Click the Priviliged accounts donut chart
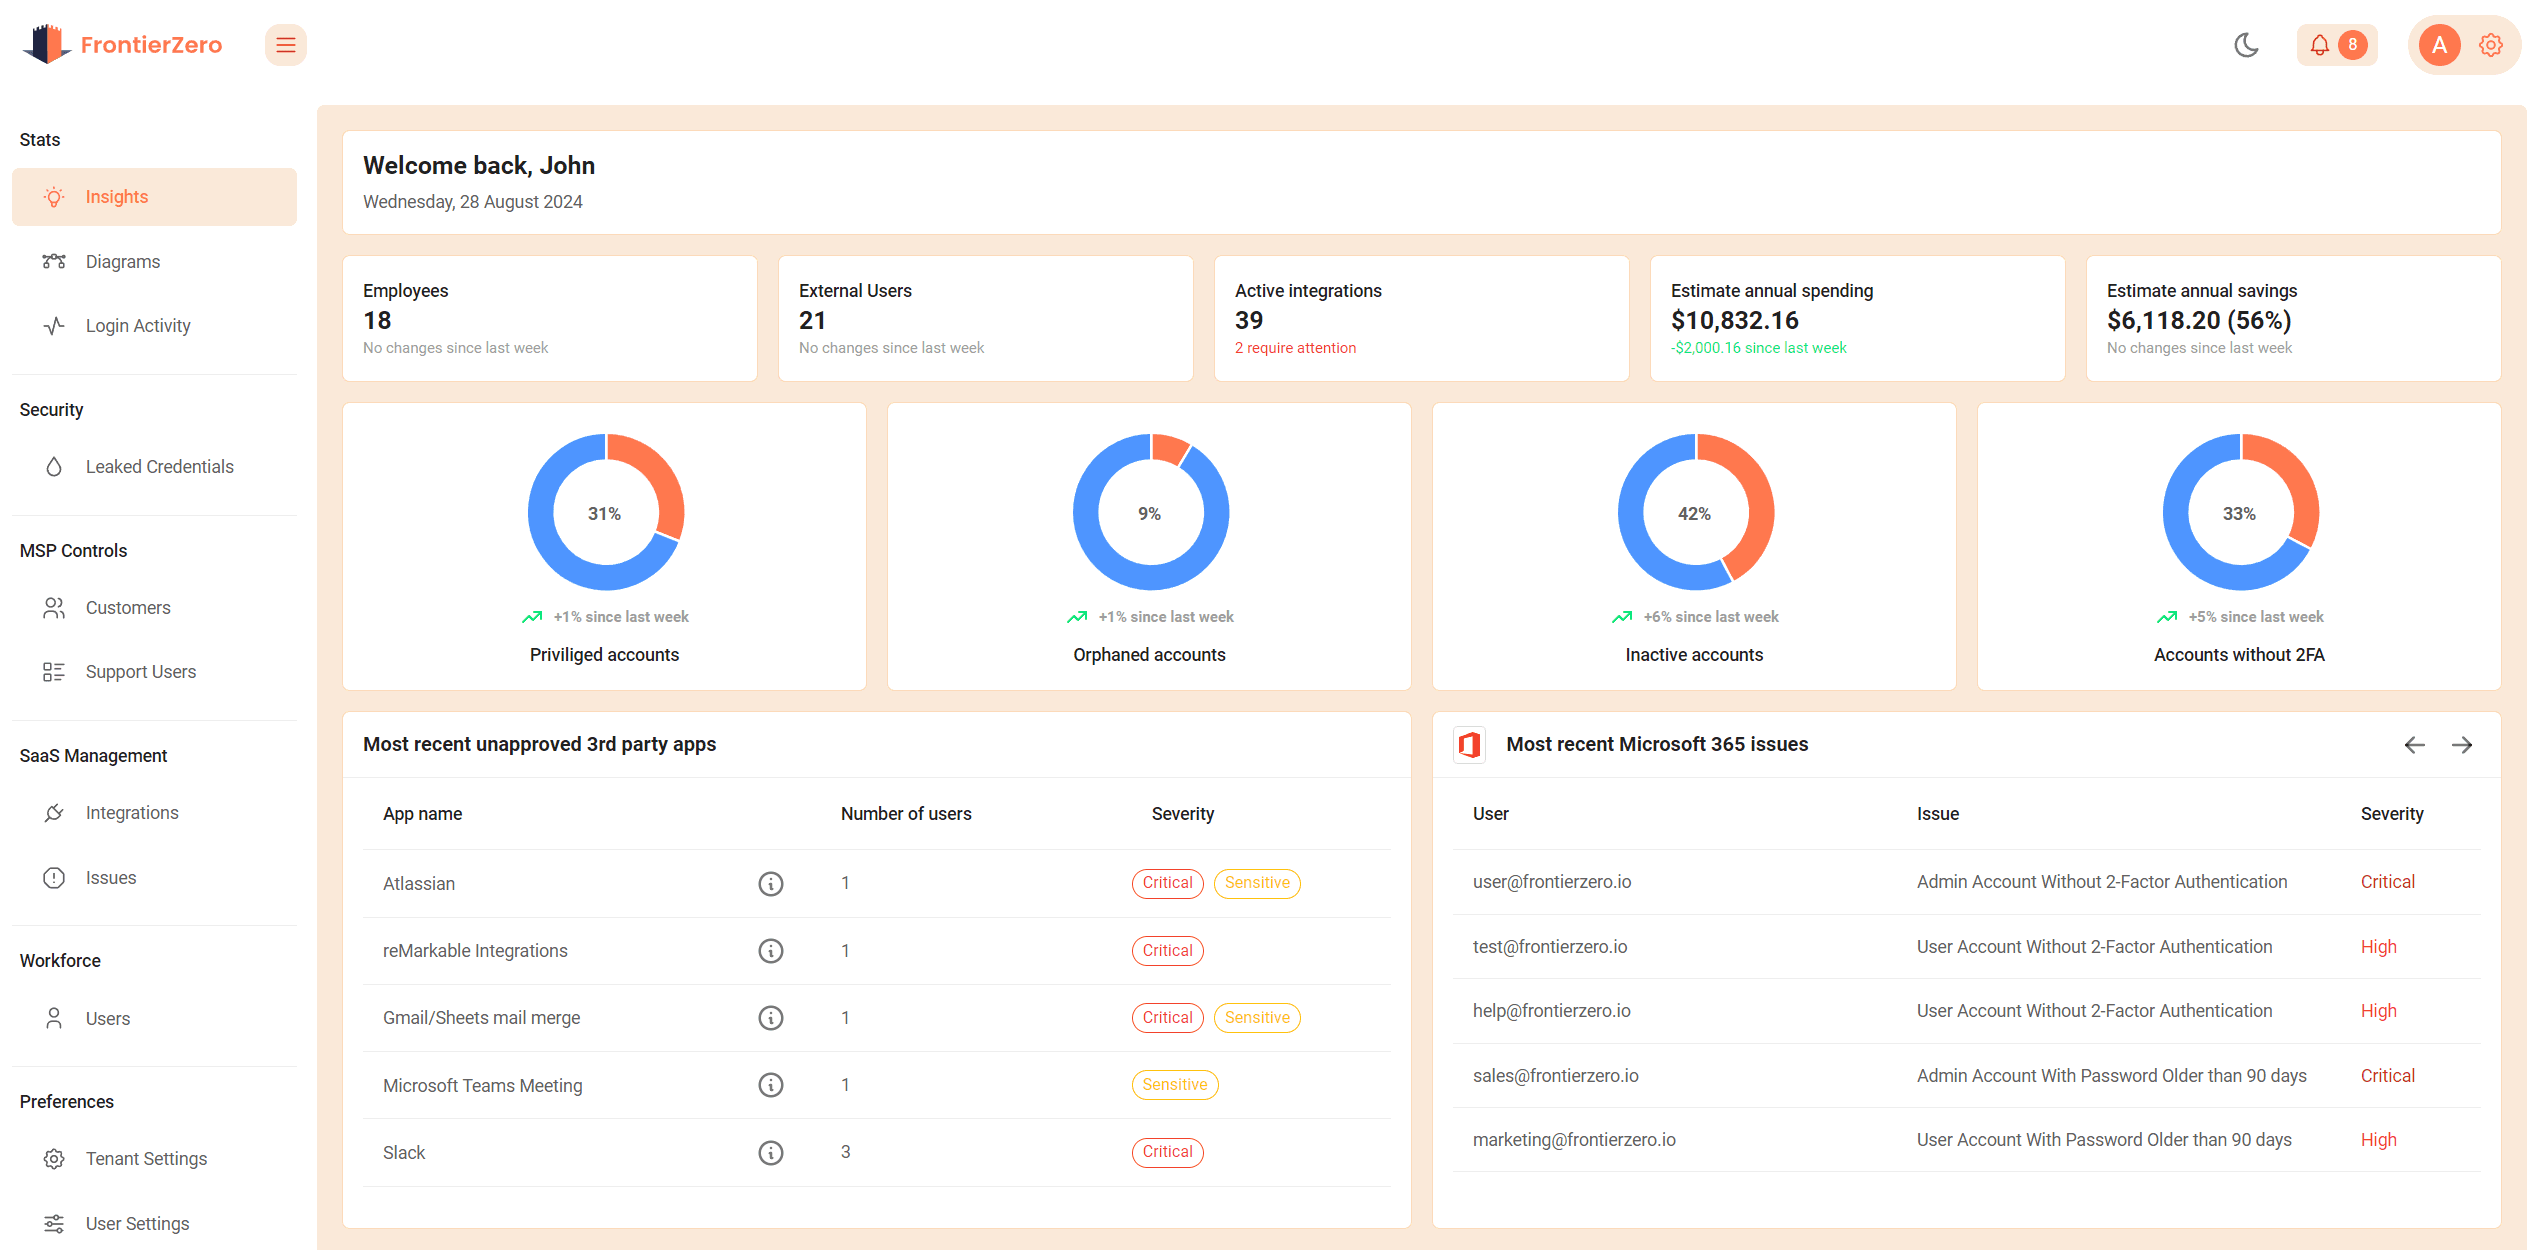The width and height of the screenshot is (2533, 1250). (x=605, y=512)
